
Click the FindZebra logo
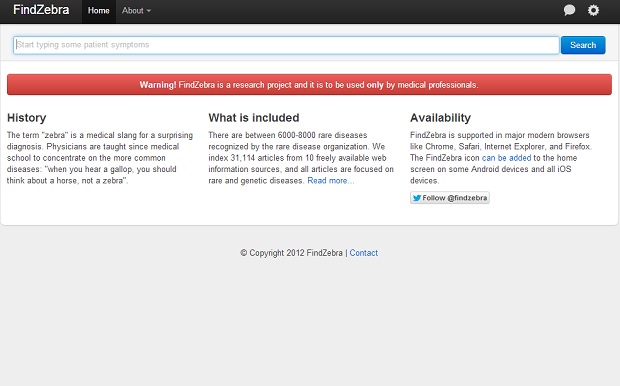pos(41,9)
